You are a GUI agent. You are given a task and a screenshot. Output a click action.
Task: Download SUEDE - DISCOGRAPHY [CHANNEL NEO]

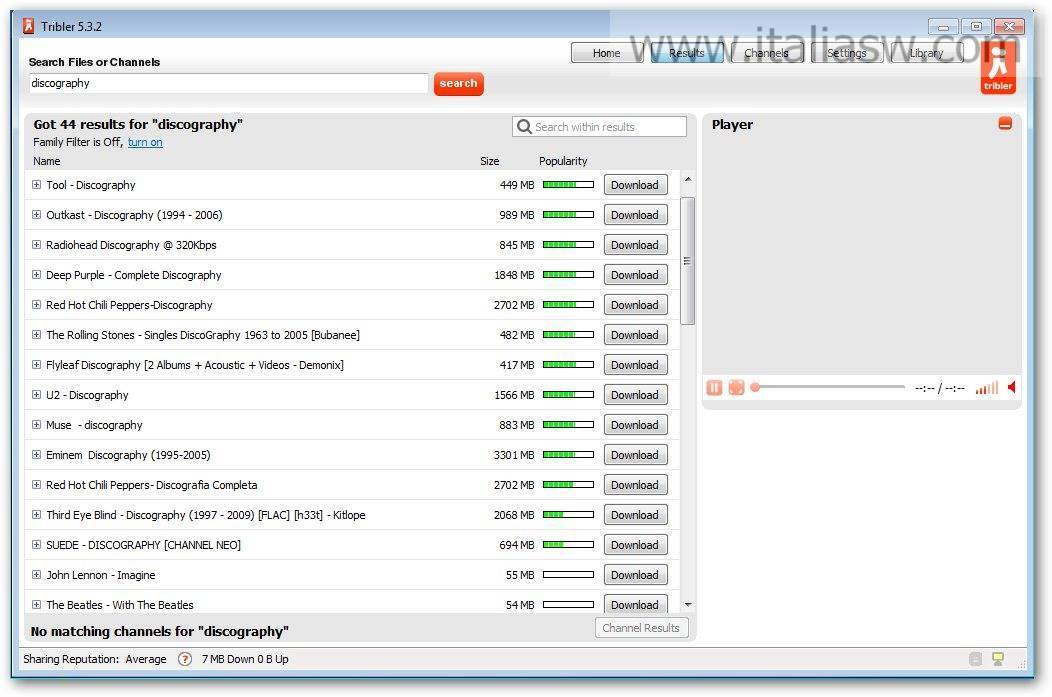coord(635,545)
